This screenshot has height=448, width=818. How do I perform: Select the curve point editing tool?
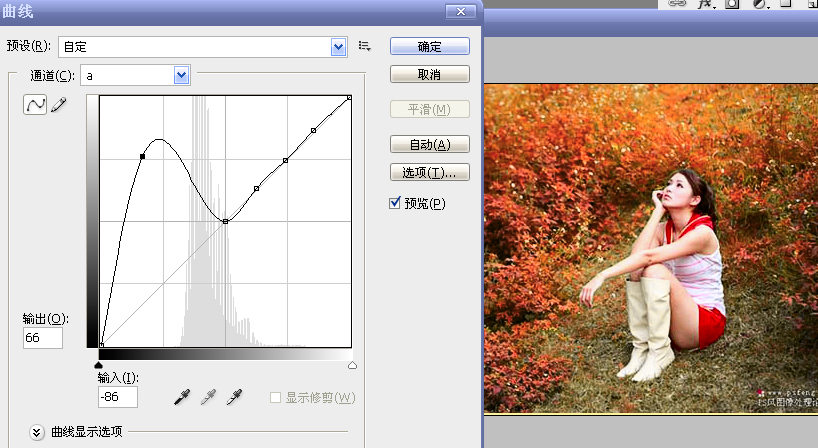pyautogui.click(x=35, y=104)
